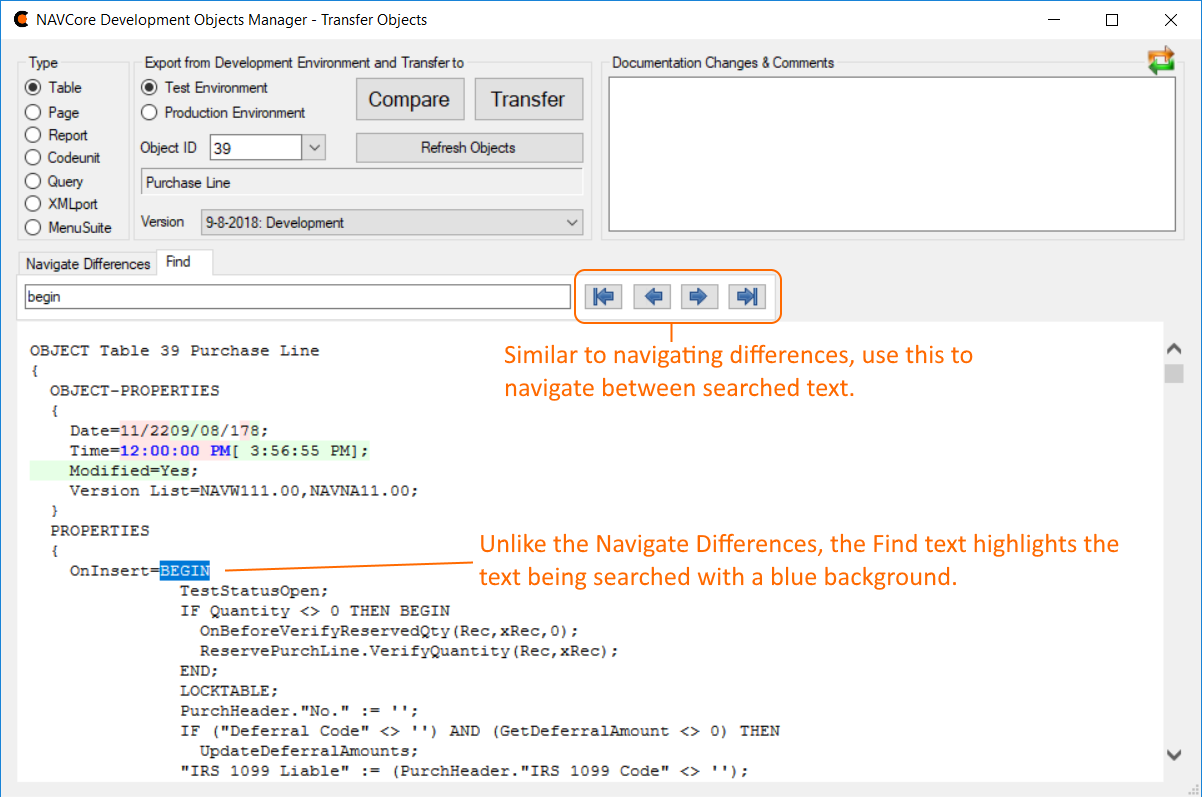This screenshot has width=1202, height=797.
Task: Jump to the first search match
Action: pos(603,296)
